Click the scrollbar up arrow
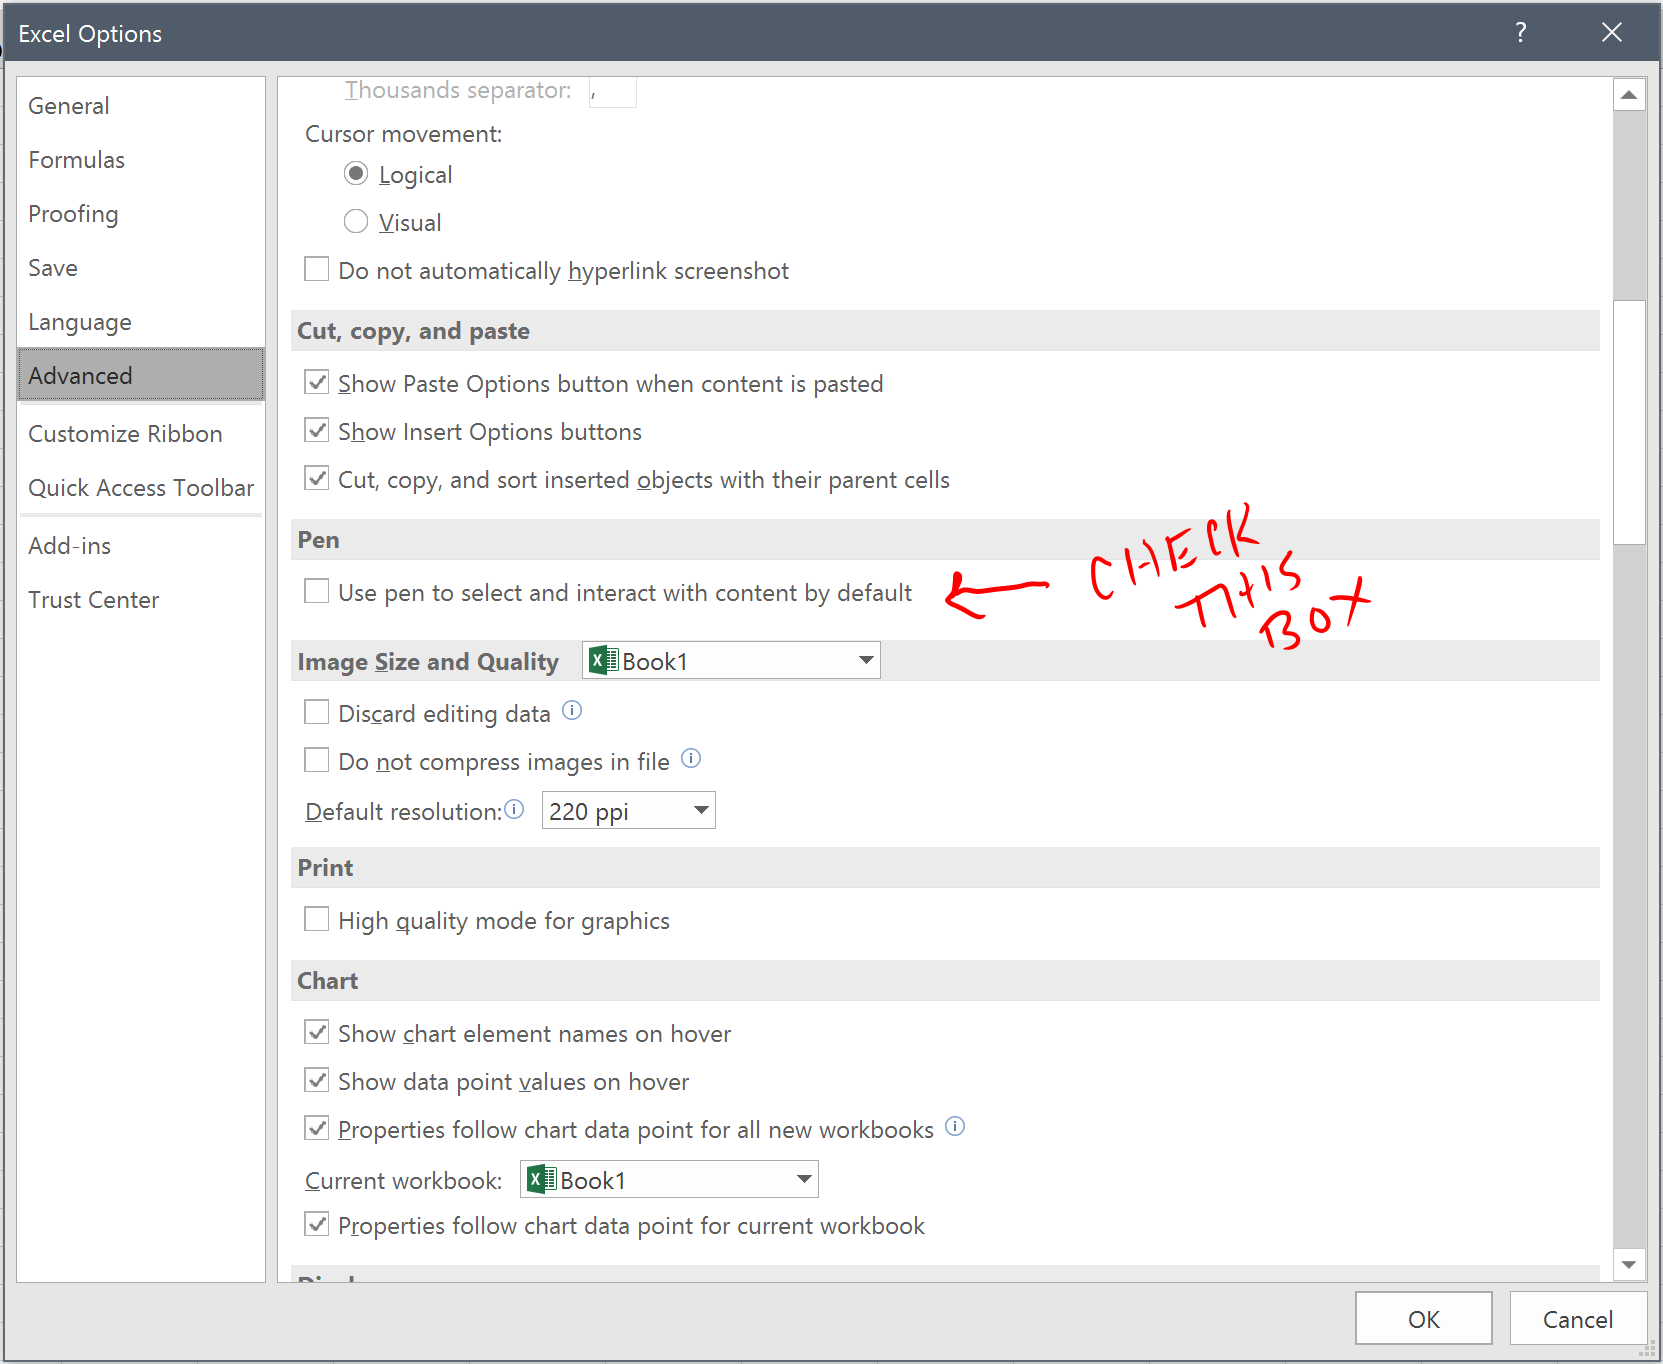The width and height of the screenshot is (1663, 1364). click(x=1629, y=95)
